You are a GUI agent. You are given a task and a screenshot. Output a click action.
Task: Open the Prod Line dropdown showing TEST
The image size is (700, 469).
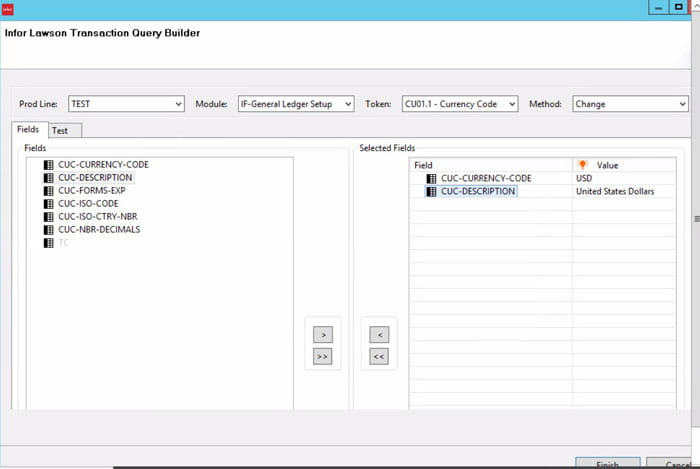126,104
